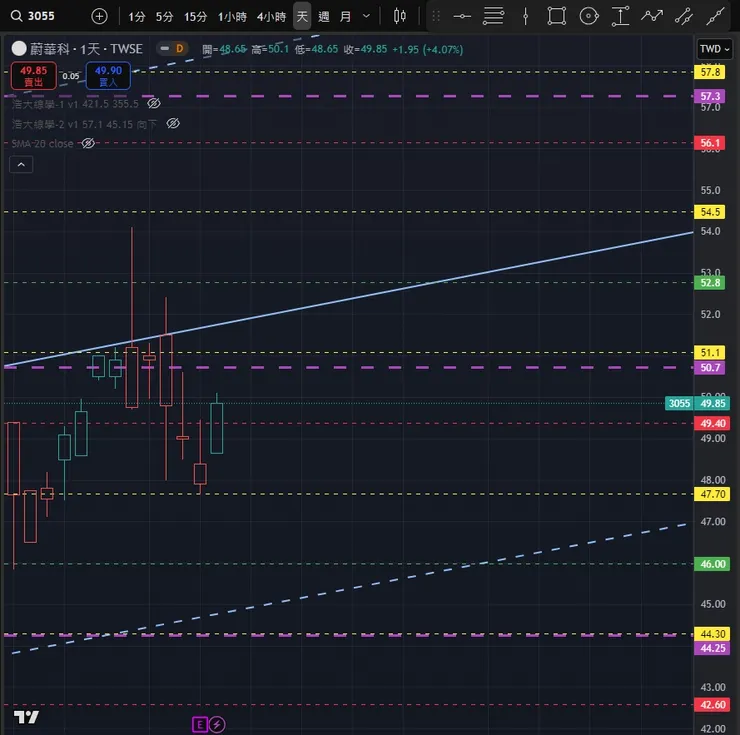Select the circle drawing tool
Screen dimensions: 740x735
pyautogui.click(x=589, y=17)
